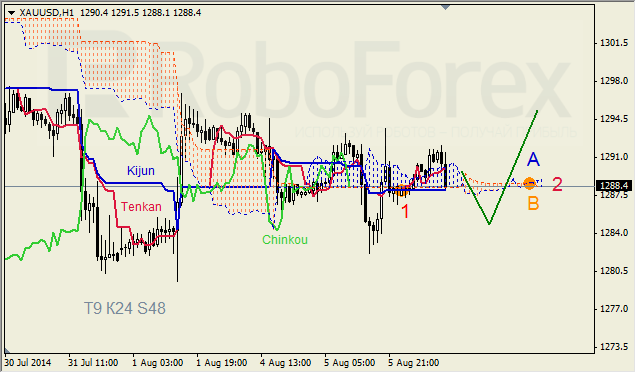Viewport: 636px width, 373px height.
Task: Click price level 1280.5 on scale
Action: 614,271
